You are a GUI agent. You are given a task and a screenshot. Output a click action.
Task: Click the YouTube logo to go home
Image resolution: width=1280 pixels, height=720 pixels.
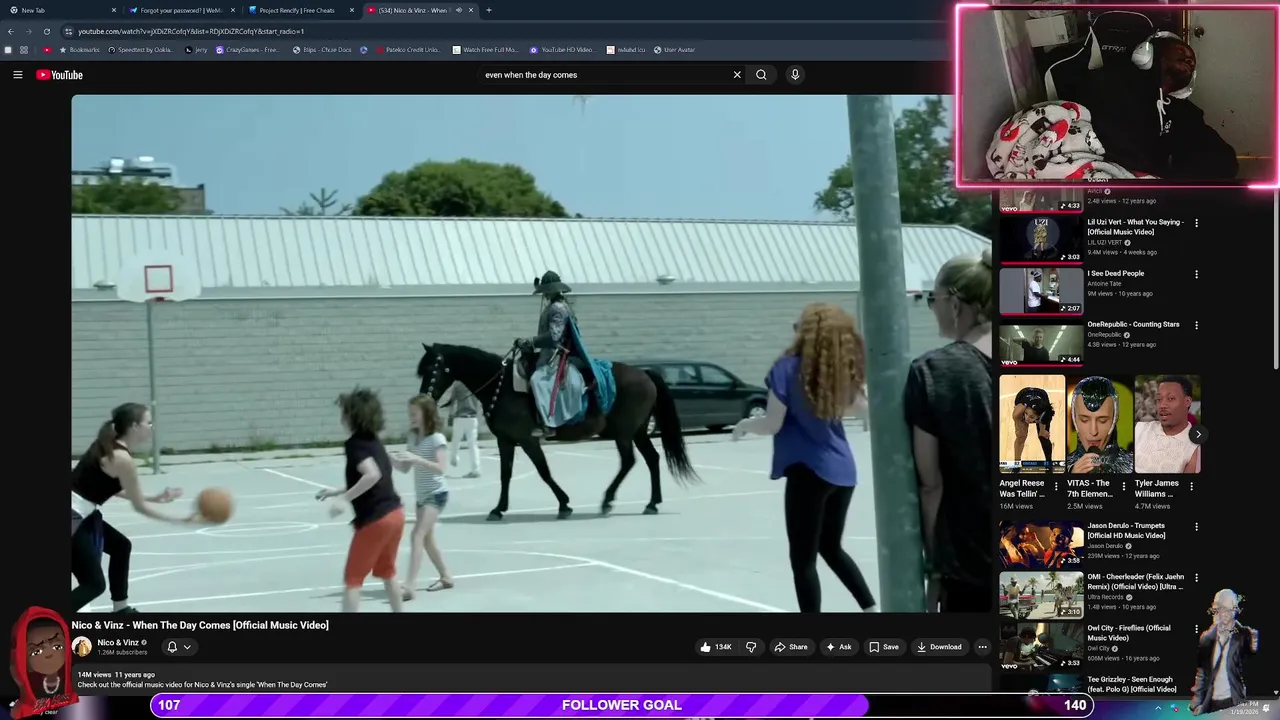(x=59, y=75)
